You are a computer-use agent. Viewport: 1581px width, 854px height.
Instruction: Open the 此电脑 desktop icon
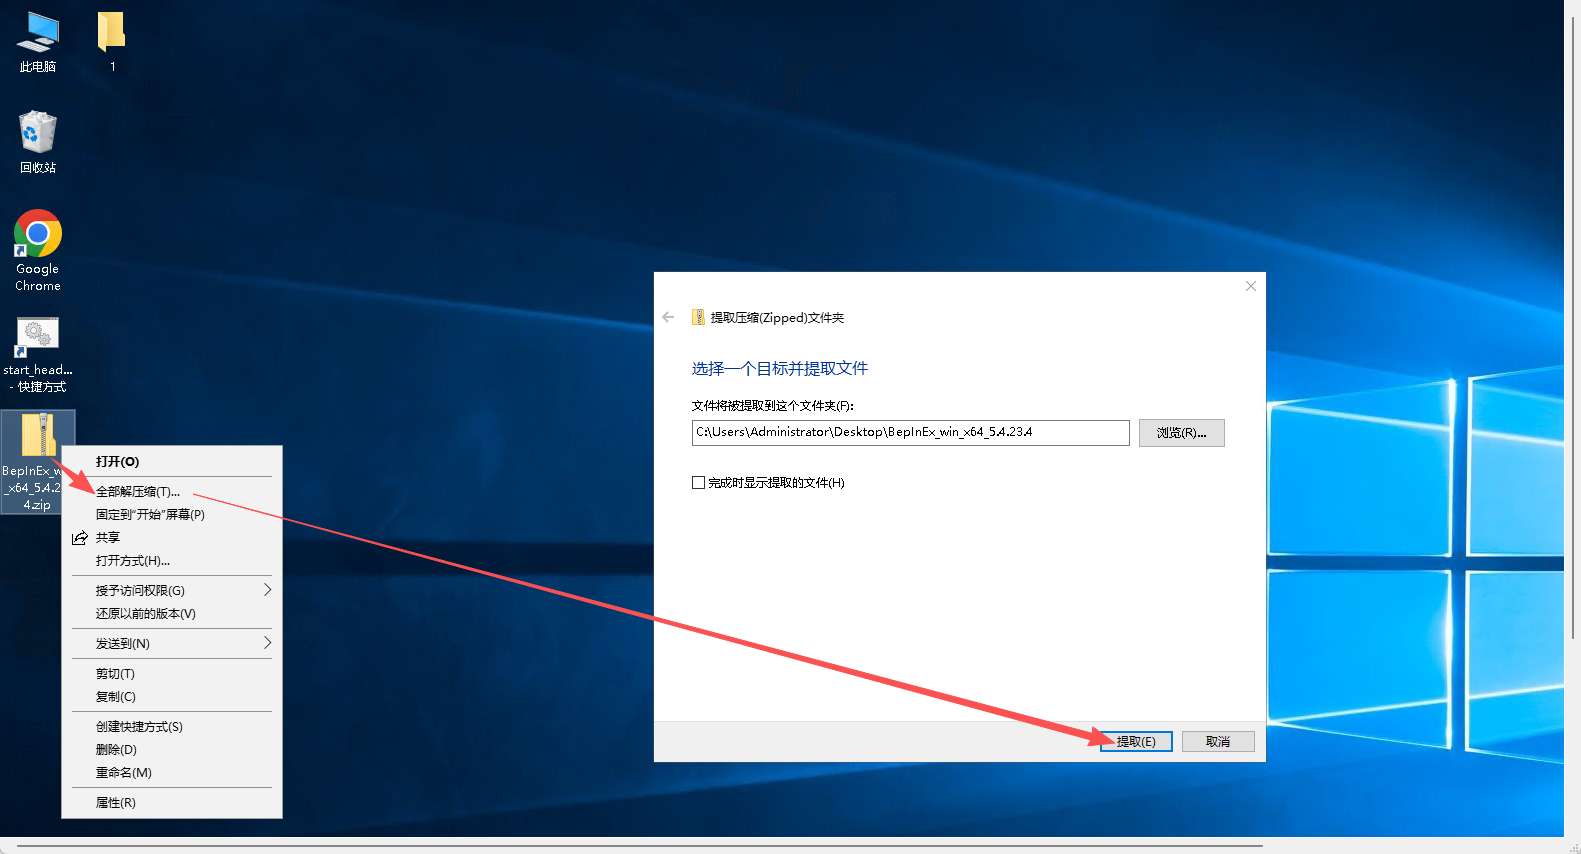[x=38, y=34]
